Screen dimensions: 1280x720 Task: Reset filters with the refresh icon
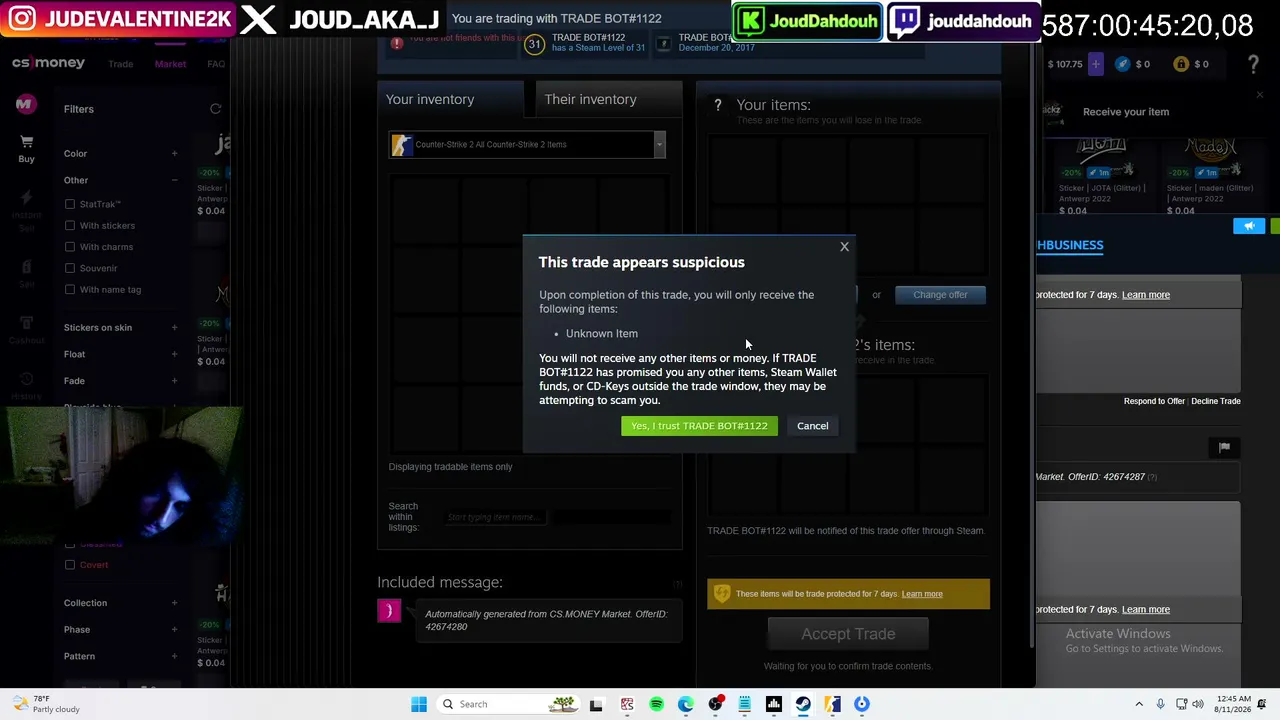tap(215, 109)
